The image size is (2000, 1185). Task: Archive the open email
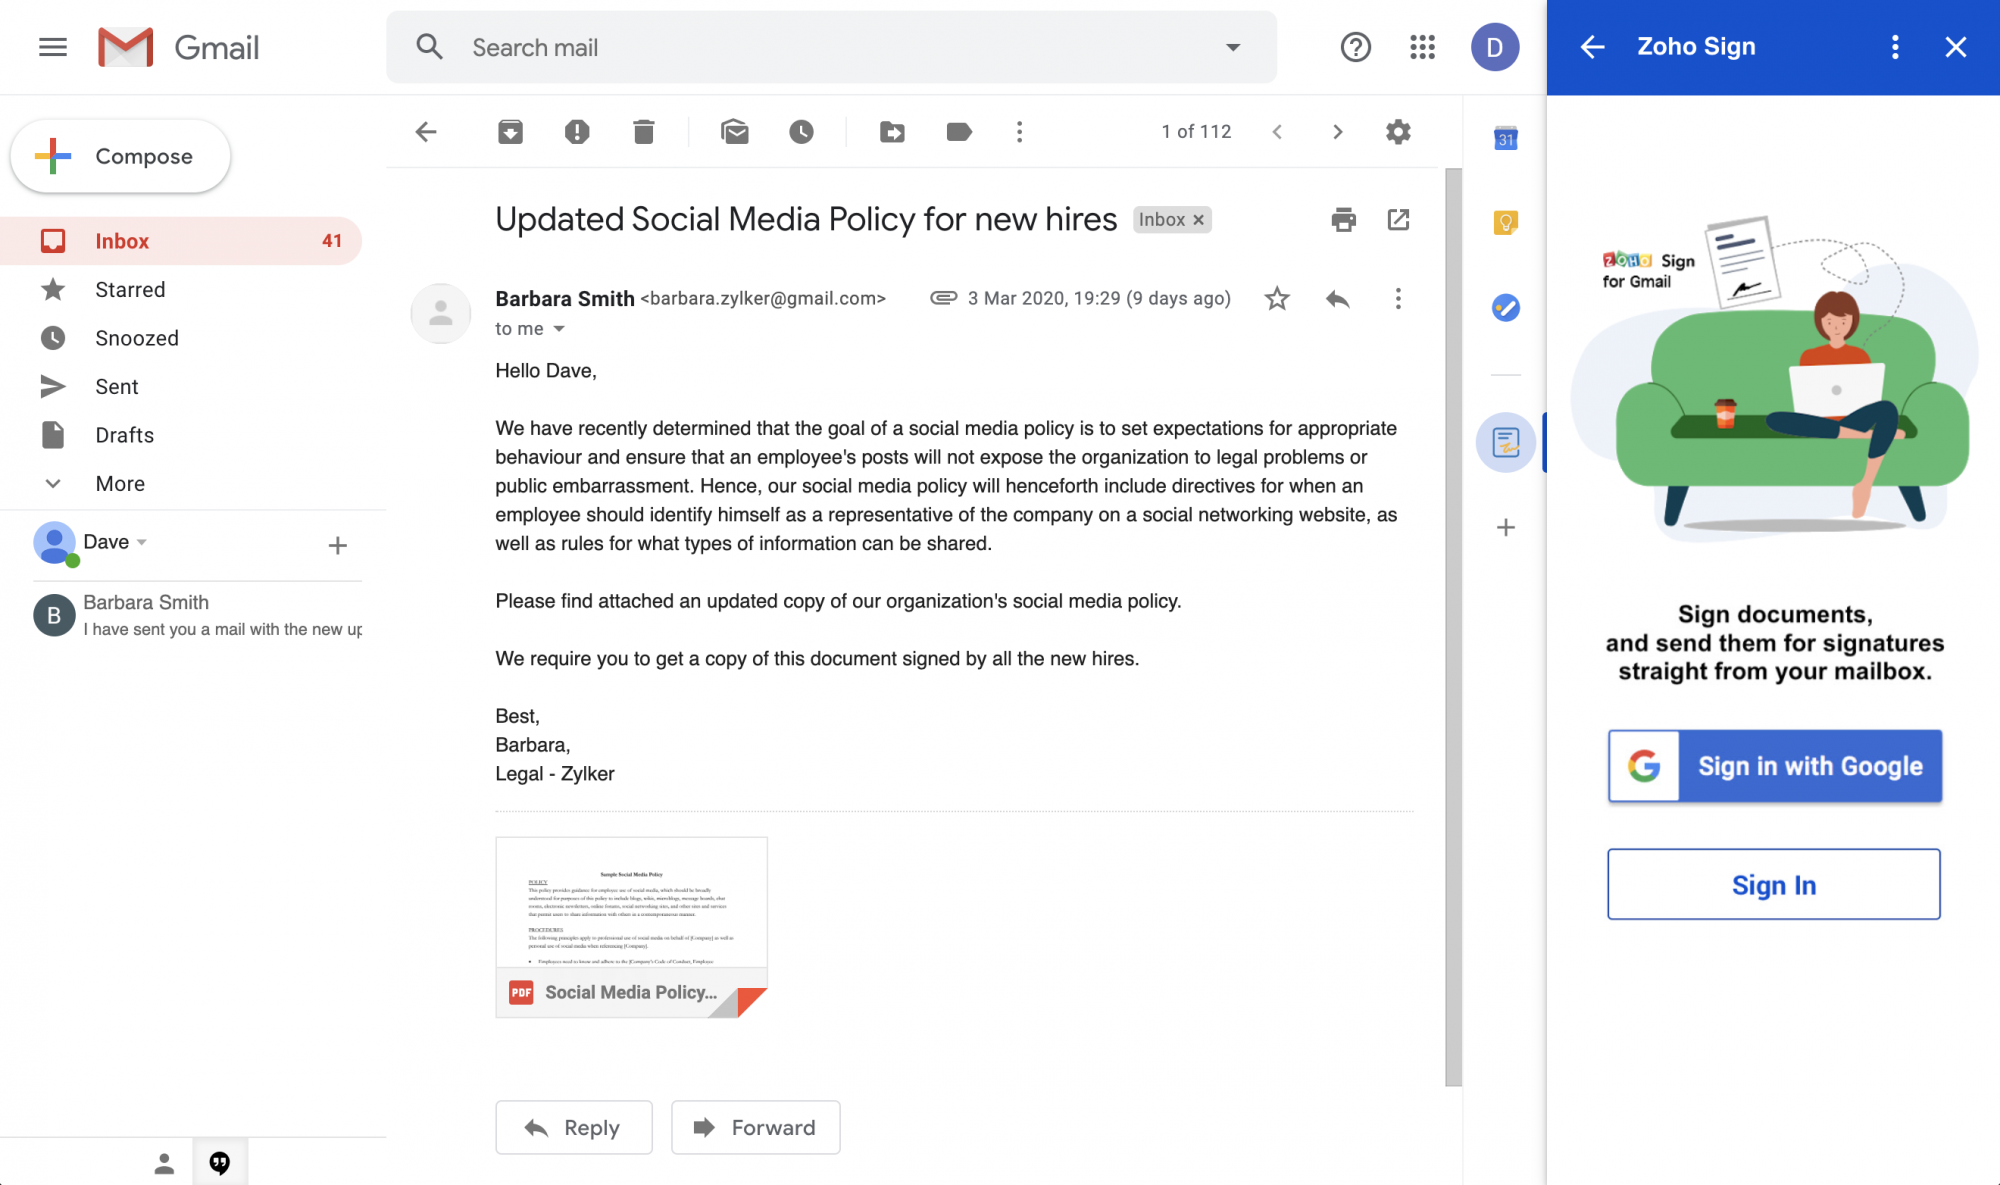[510, 132]
